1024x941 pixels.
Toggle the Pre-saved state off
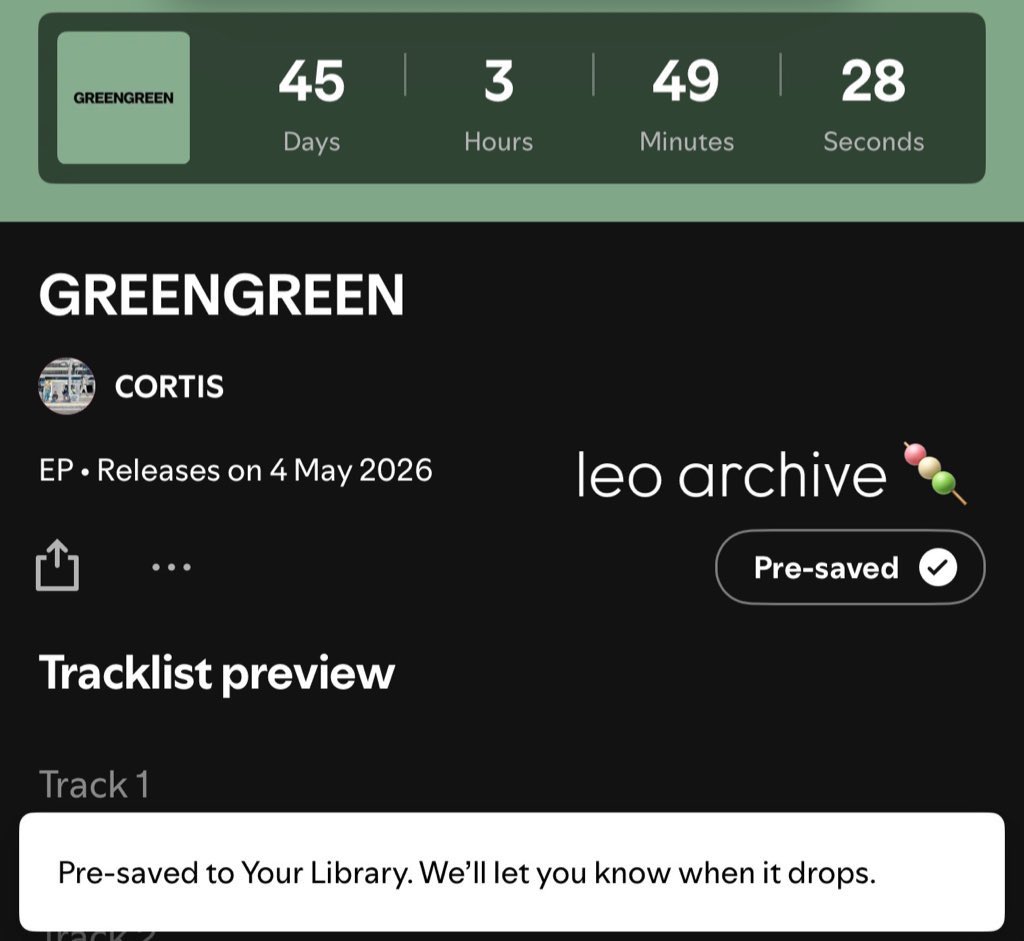pos(849,567)
